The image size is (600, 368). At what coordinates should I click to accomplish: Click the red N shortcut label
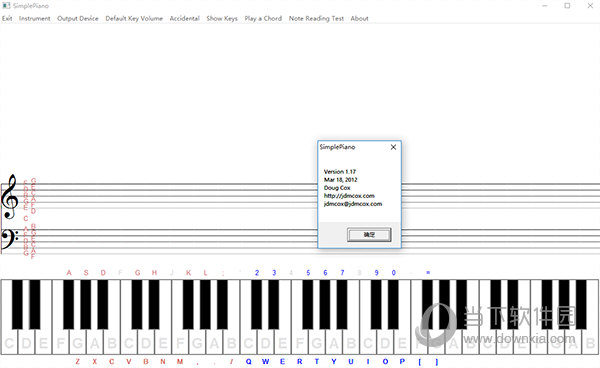click(x=163, y=361)
